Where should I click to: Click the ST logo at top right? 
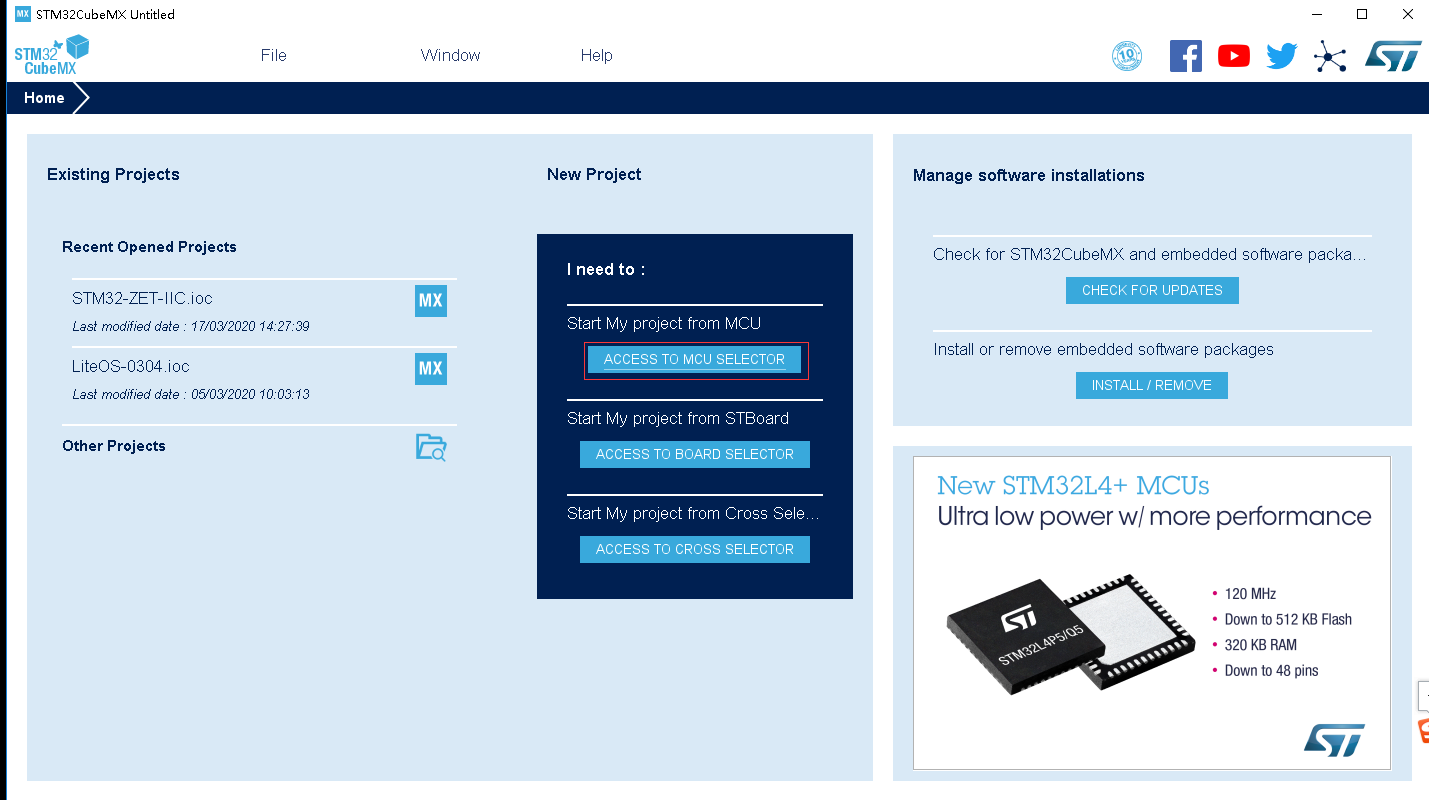(1393, 56)
